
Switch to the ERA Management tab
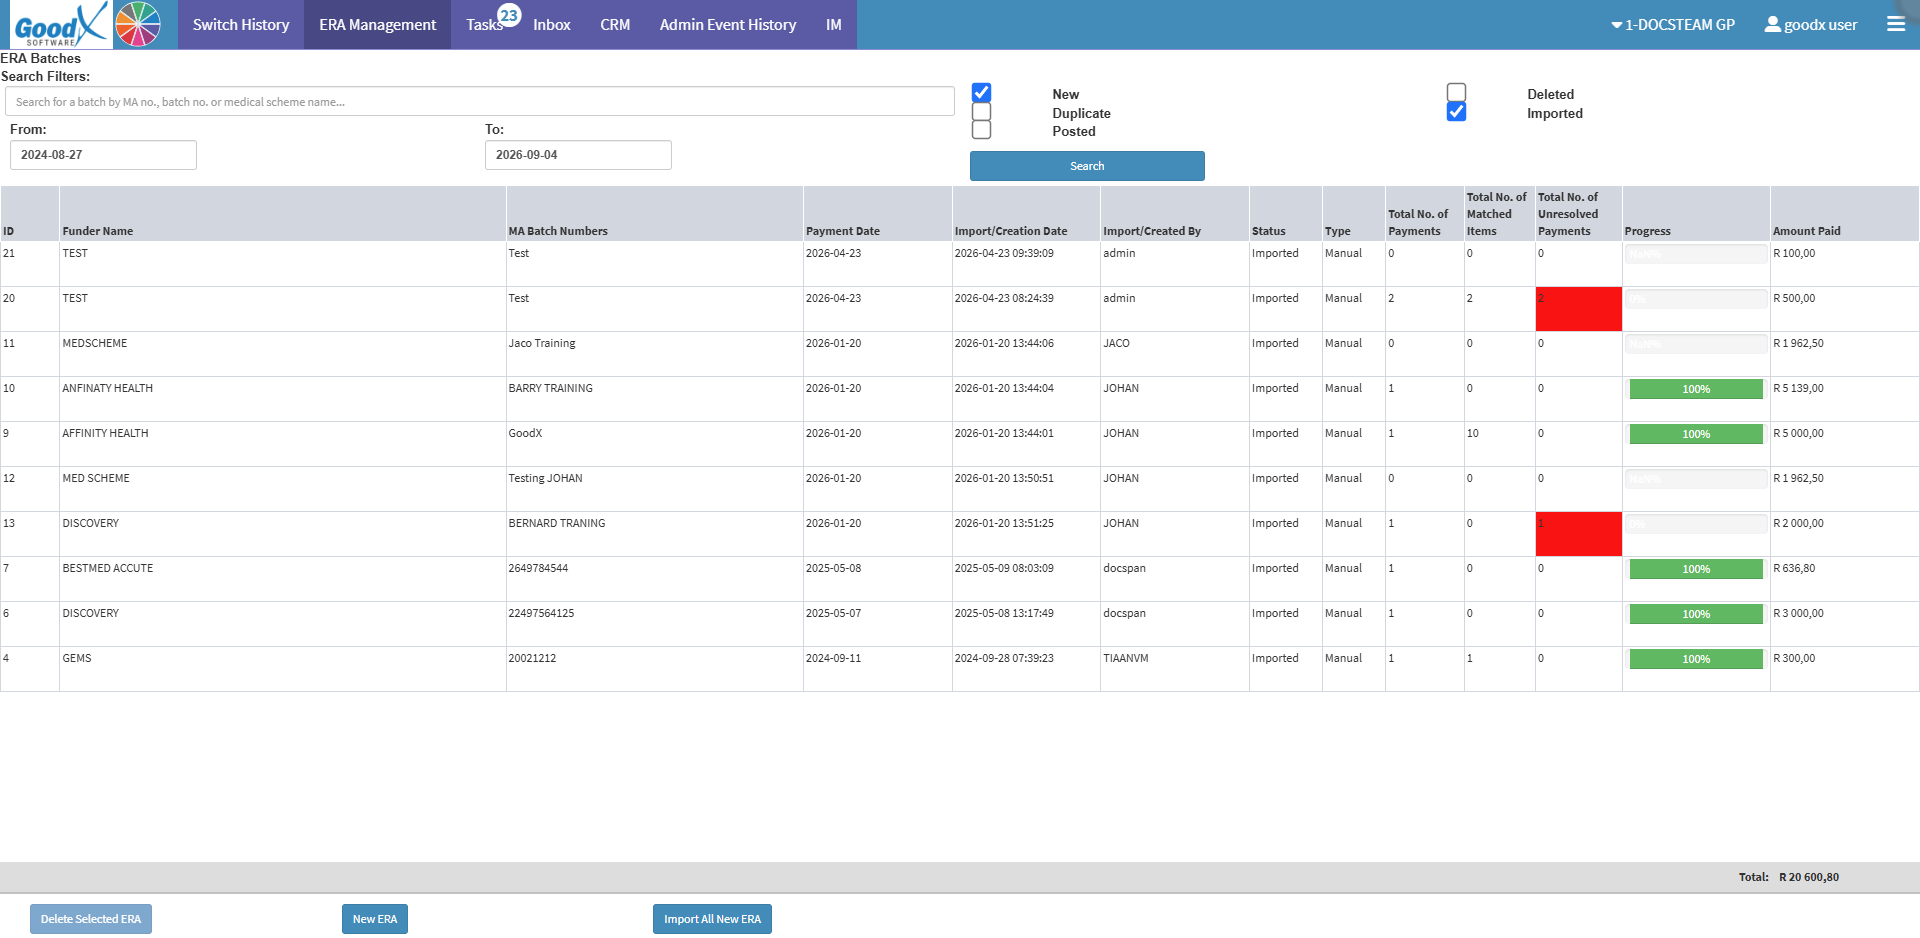pyautogui.click(x=378, y=24)
